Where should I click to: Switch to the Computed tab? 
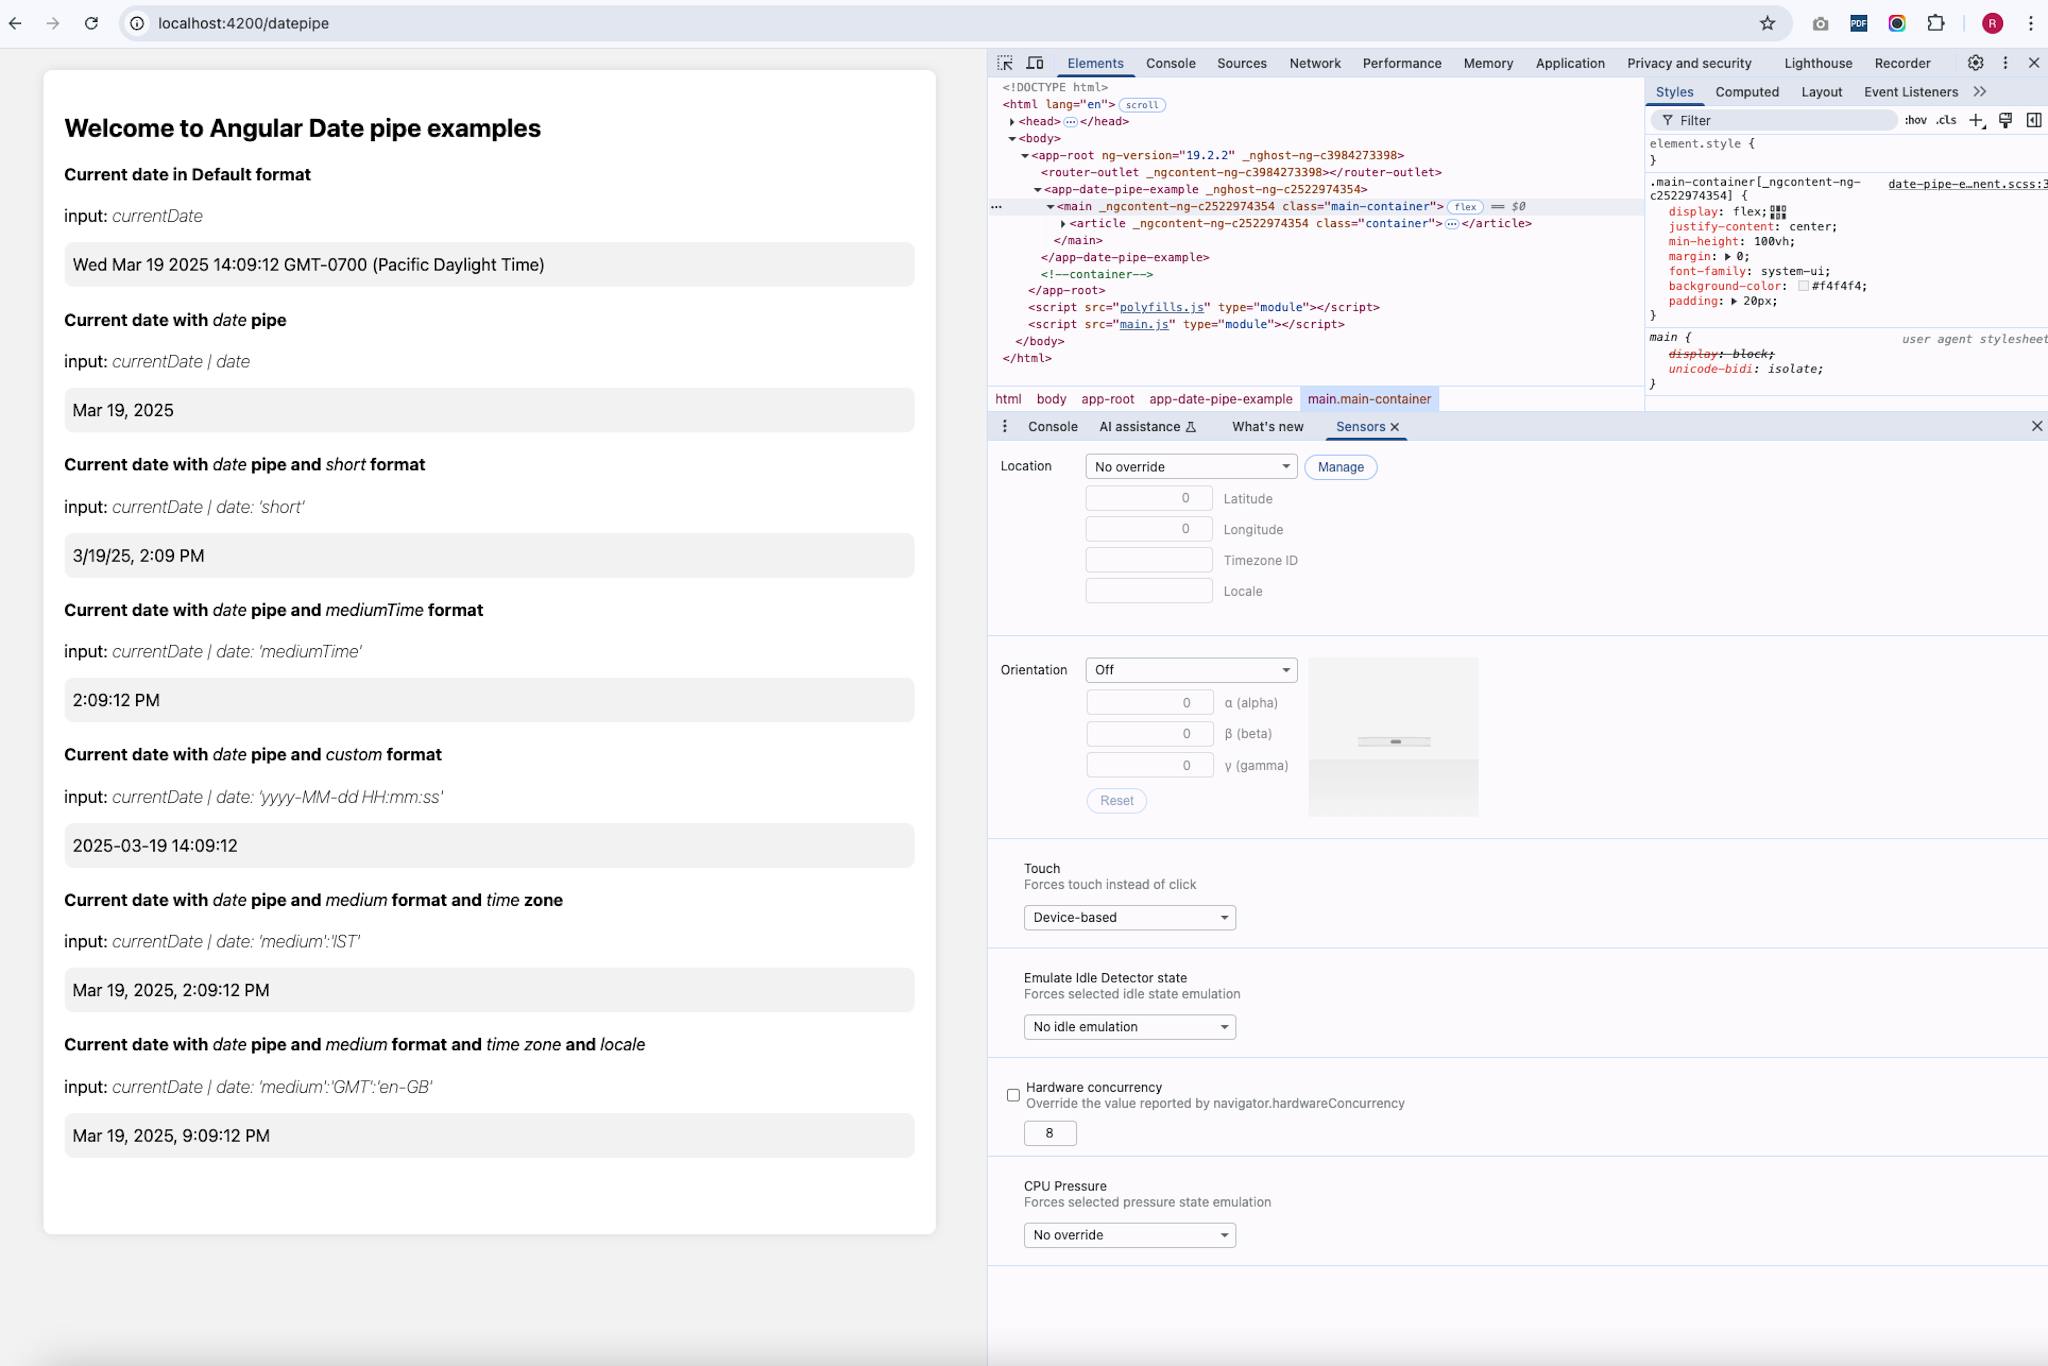click(x=1748, y=92)
